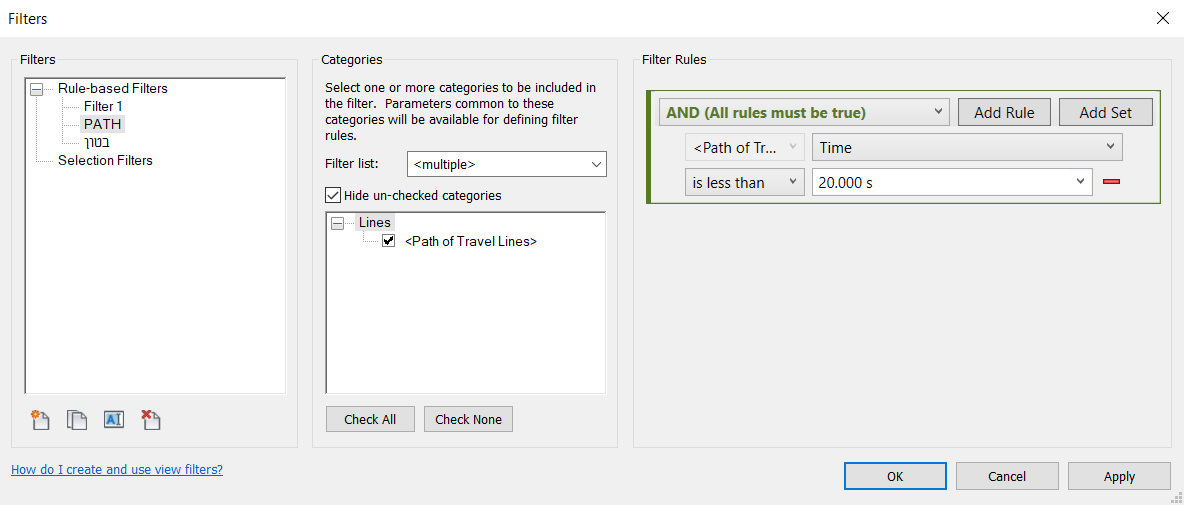Viewport: 1184px width, 505px height.
Task: Click the Check None button
Action: point(468,419)
